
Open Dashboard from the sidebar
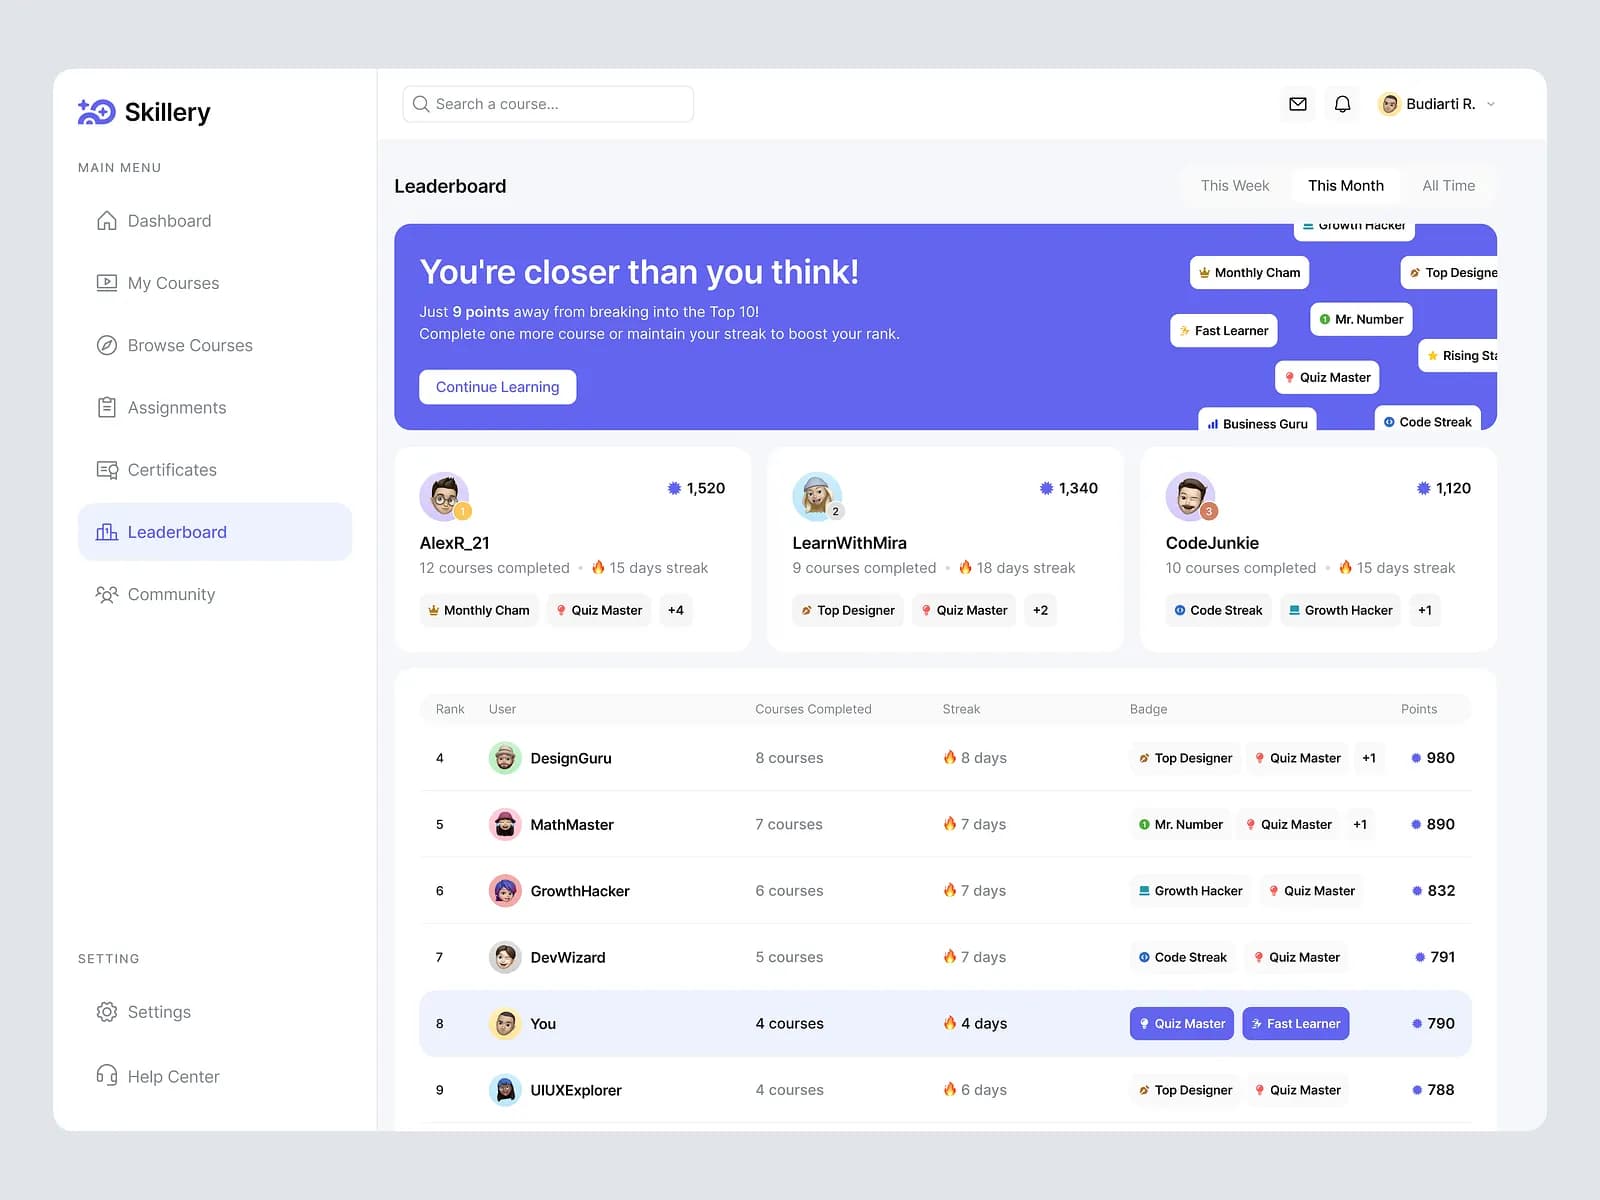(x=169, y=221)
